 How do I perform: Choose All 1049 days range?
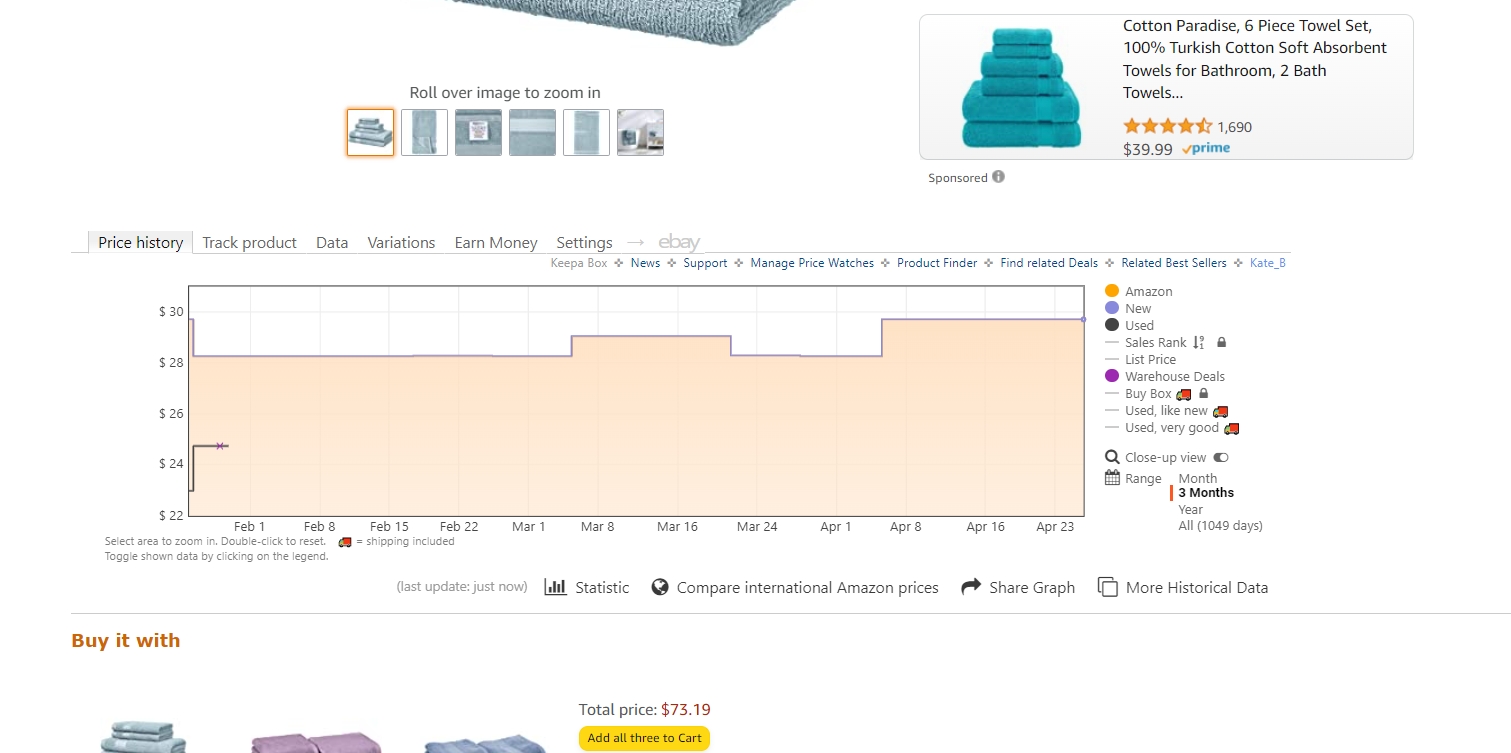coord(1221,525)
